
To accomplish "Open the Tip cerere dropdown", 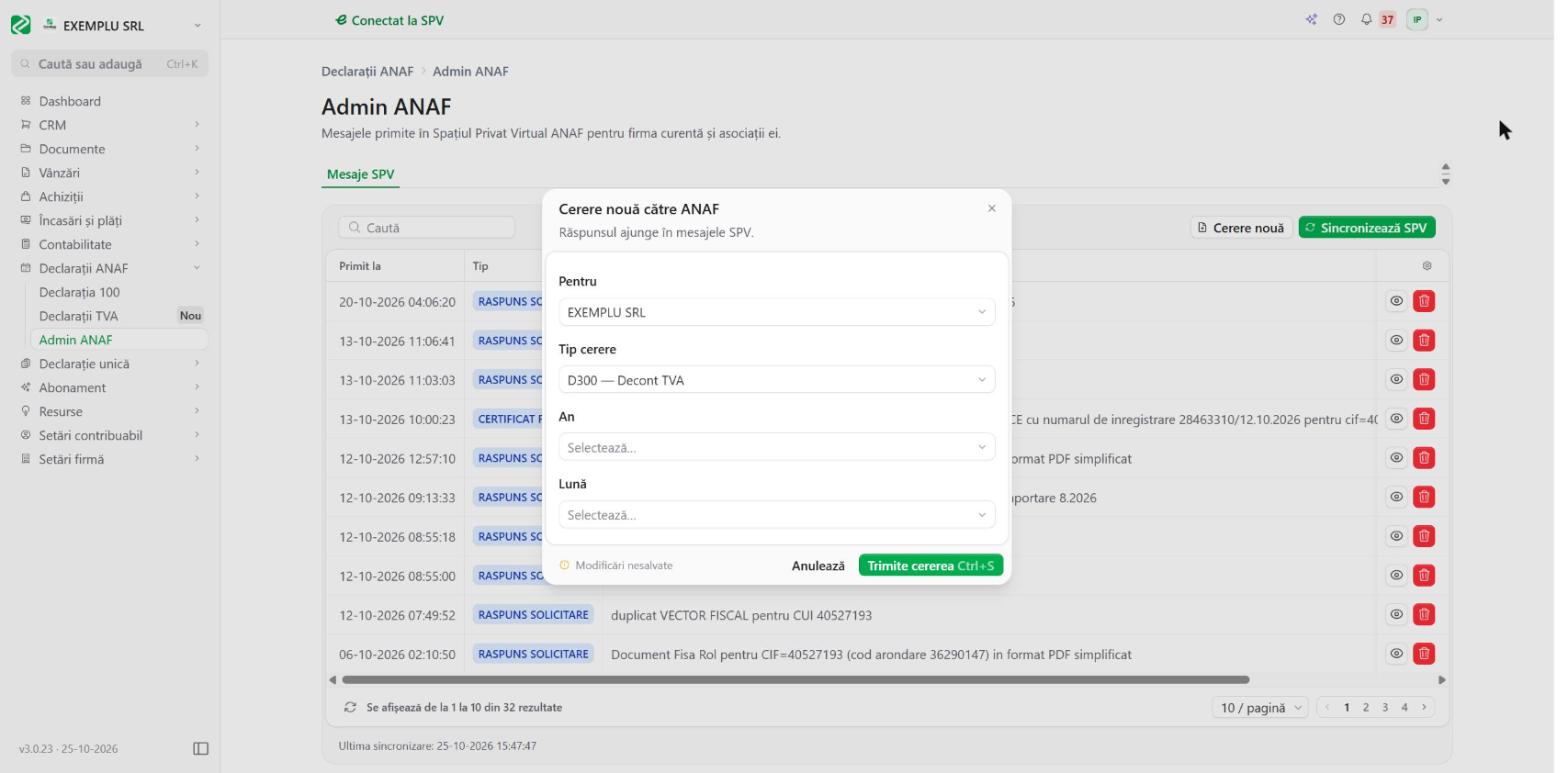I will (777, 380).
